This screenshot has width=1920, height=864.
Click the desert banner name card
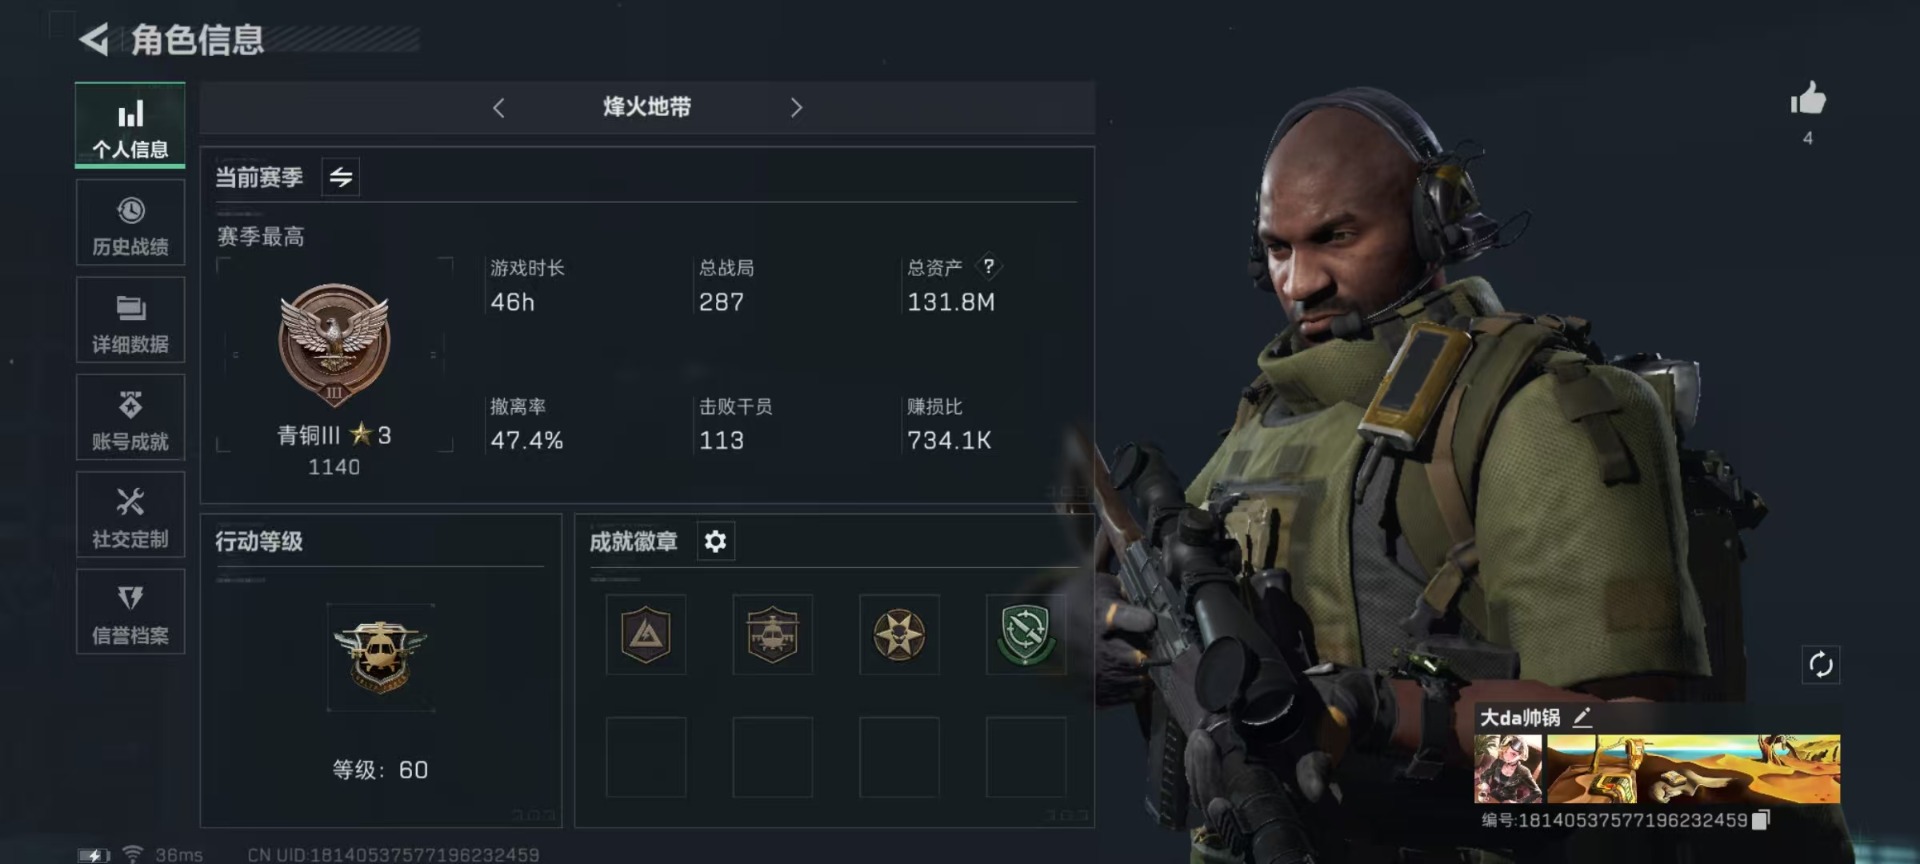[1693, 769]
